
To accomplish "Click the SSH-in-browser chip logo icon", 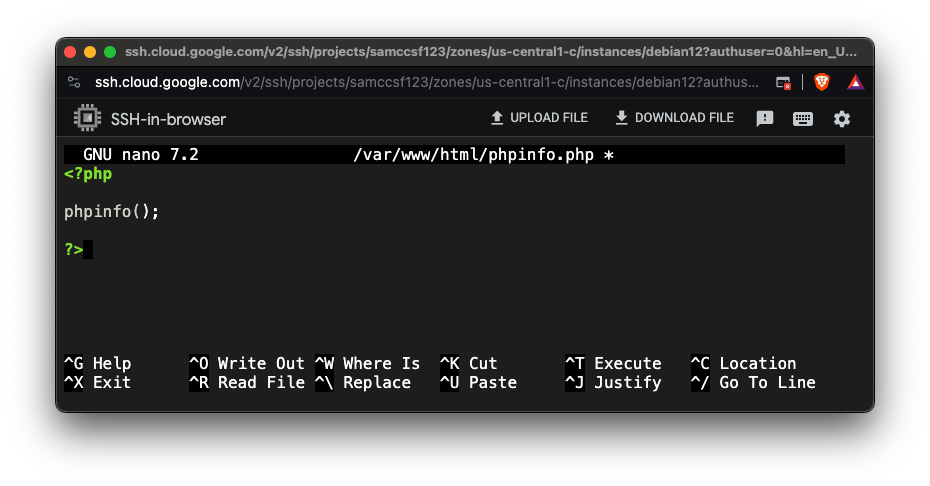I will pos(88,119).
